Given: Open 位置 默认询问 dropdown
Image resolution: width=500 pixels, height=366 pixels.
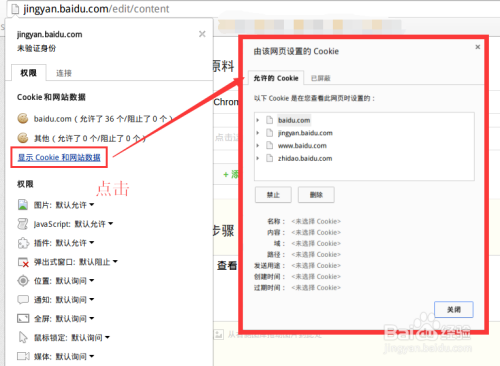Looking at the screenshot, I should coord(75,281).
